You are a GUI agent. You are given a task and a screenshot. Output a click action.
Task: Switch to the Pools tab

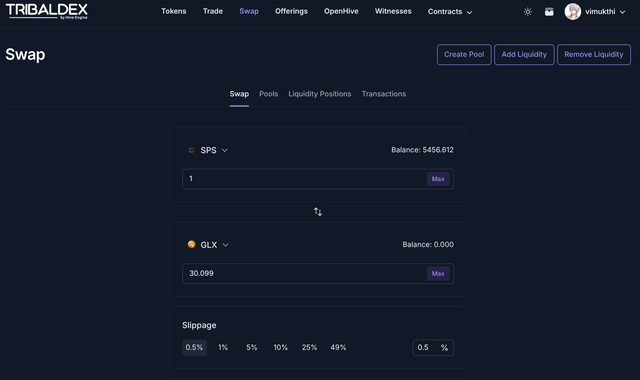(269, 94)
